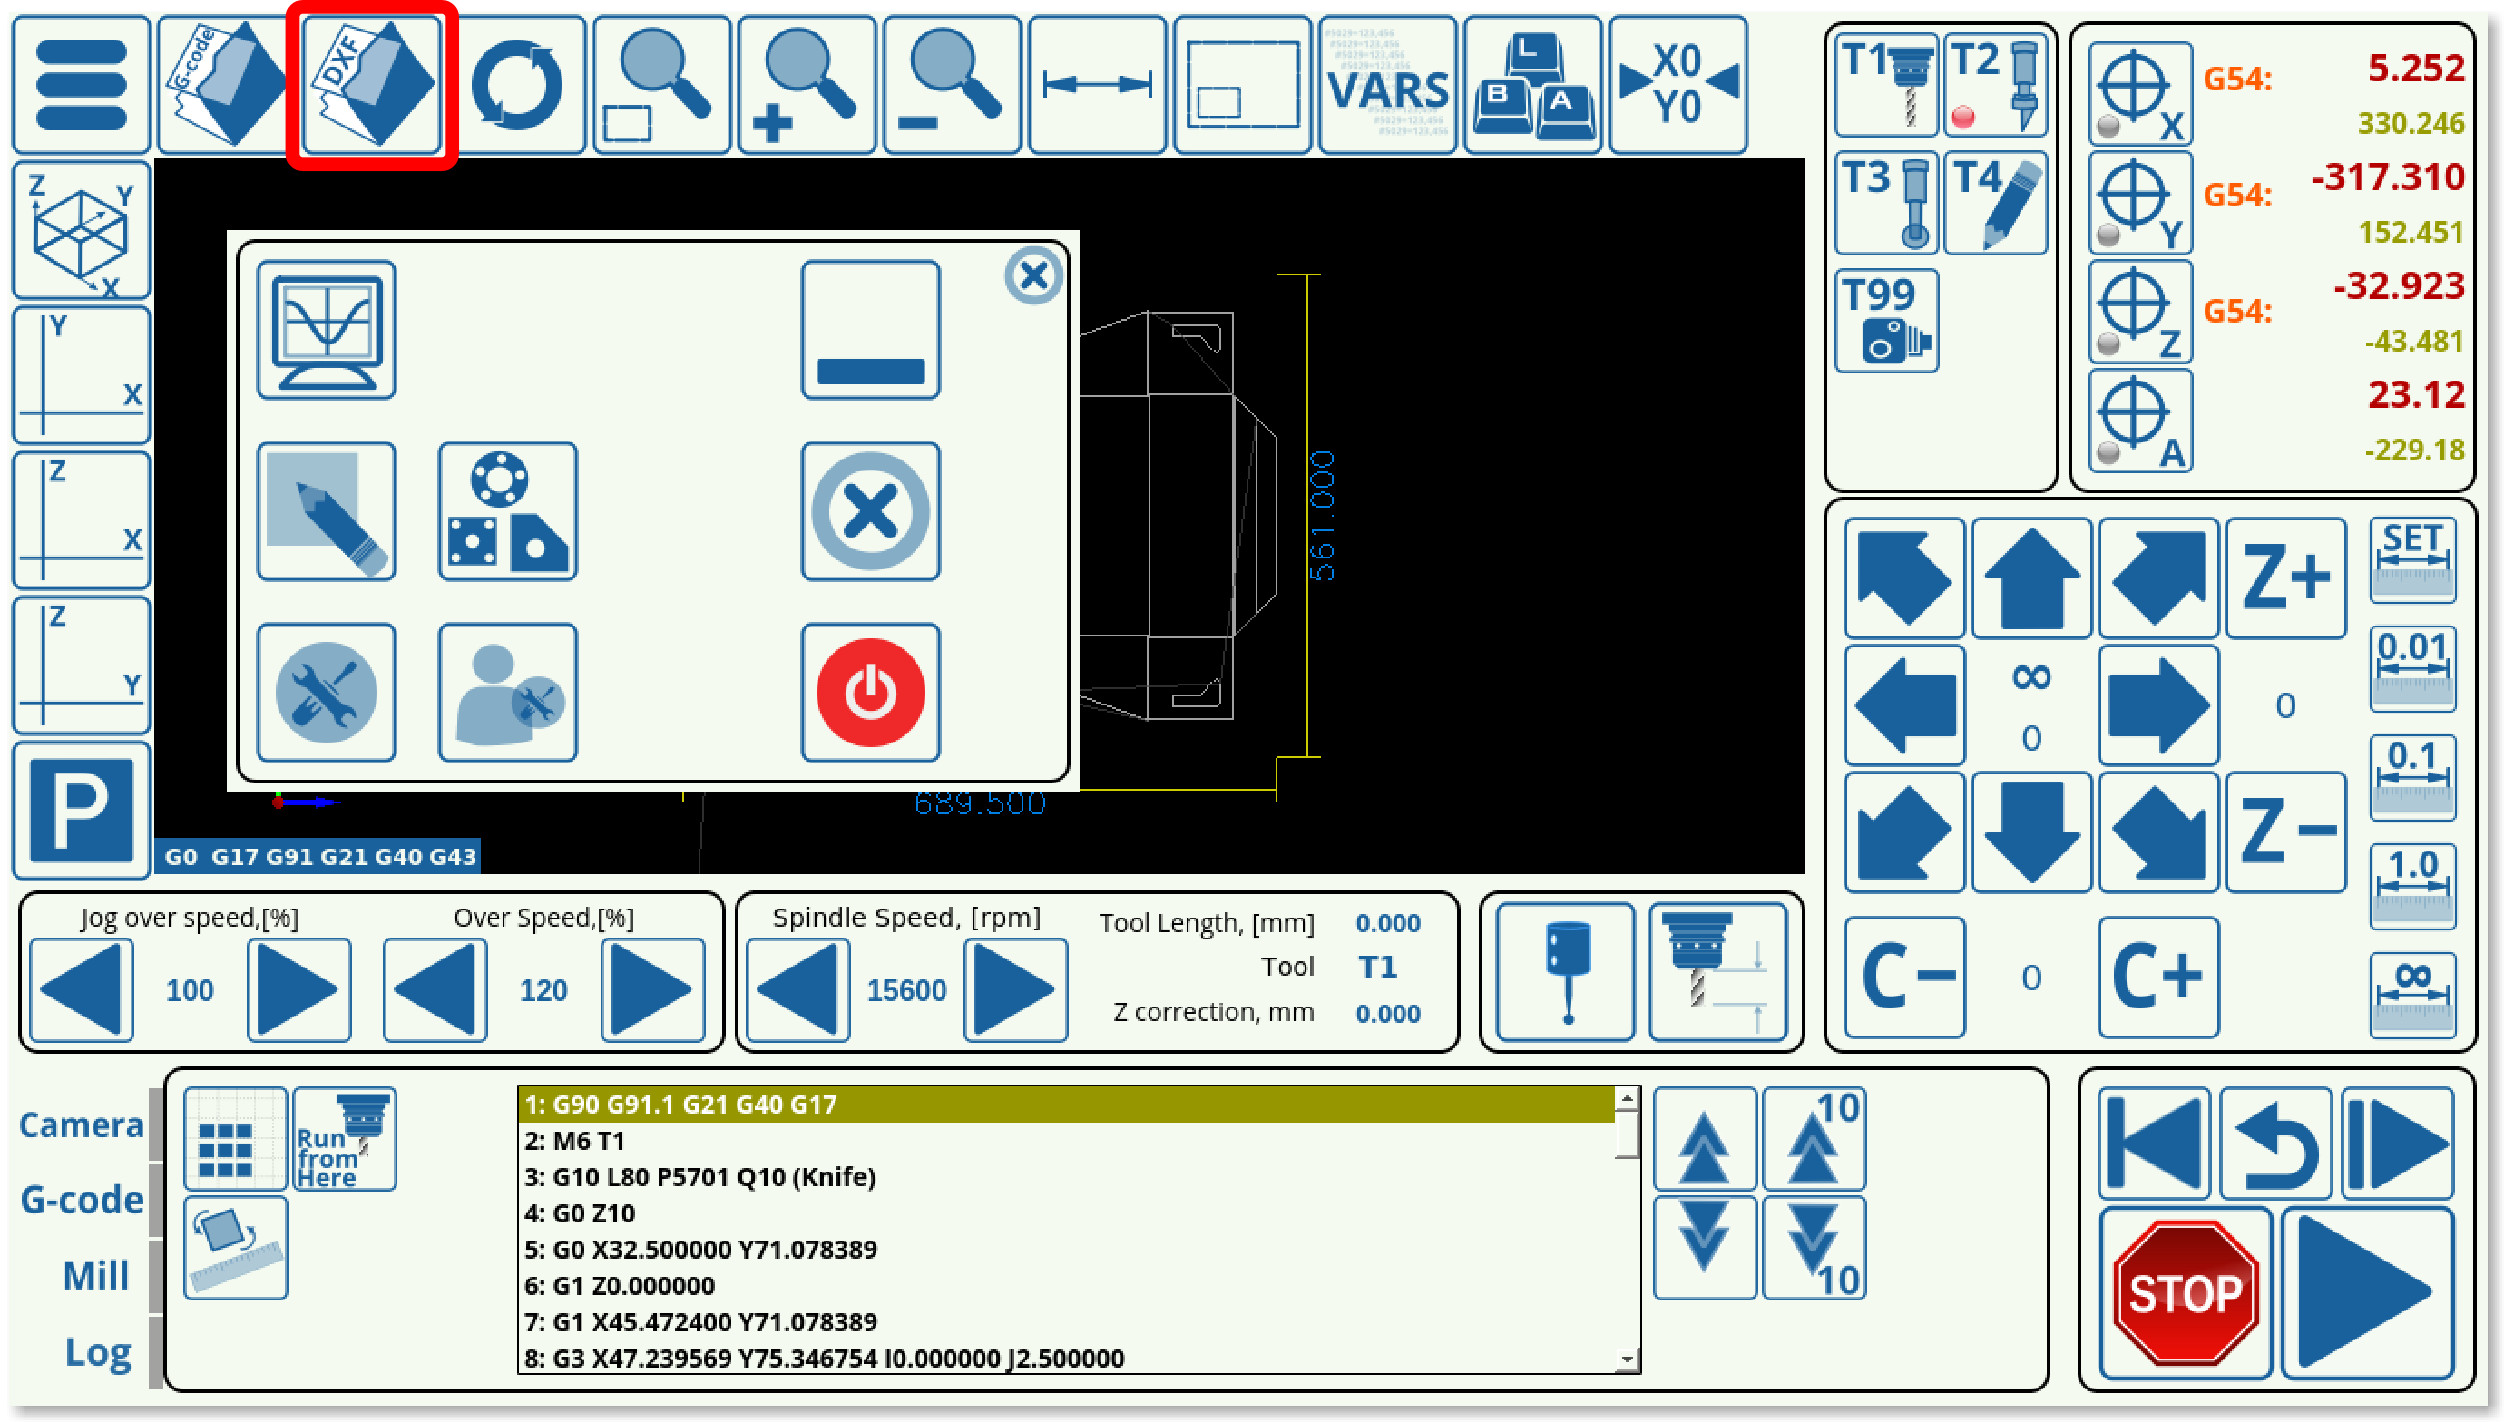Image resolution: width=2504 pixels, height=1422 pixels.
Task: Click the red STOP sign button
Action: tap(2185, 1292)
